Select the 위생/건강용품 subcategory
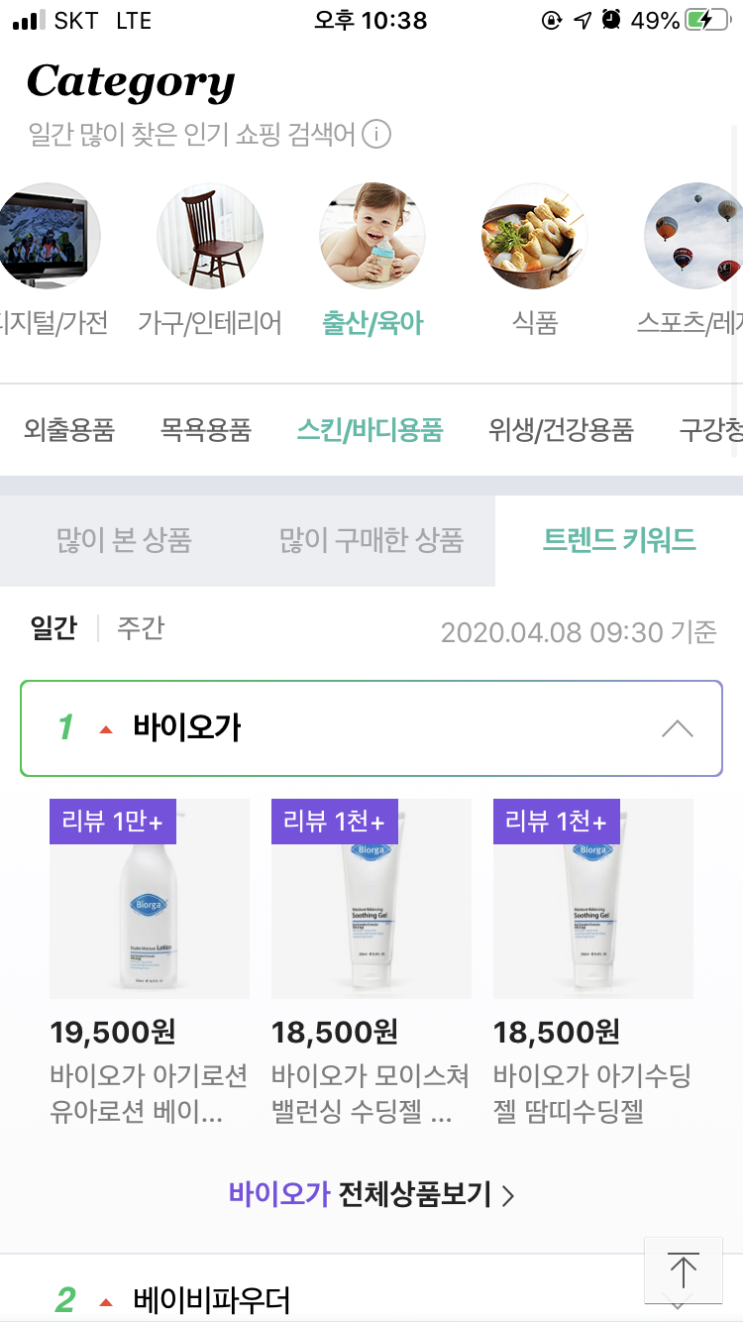 pyautogui.click(x=561, y=430)
